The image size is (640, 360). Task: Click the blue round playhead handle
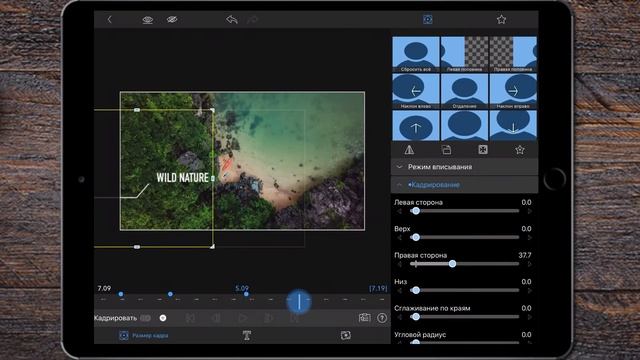[299, 302]
